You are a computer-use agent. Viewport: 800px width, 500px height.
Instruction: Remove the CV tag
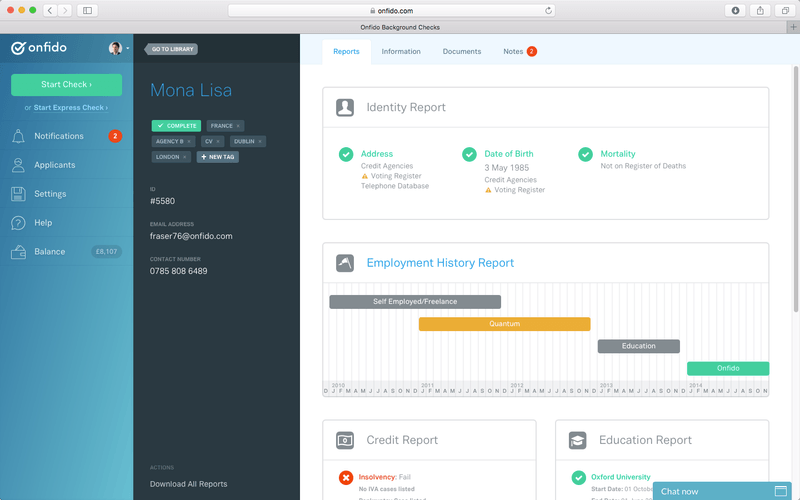pos(218,141)
